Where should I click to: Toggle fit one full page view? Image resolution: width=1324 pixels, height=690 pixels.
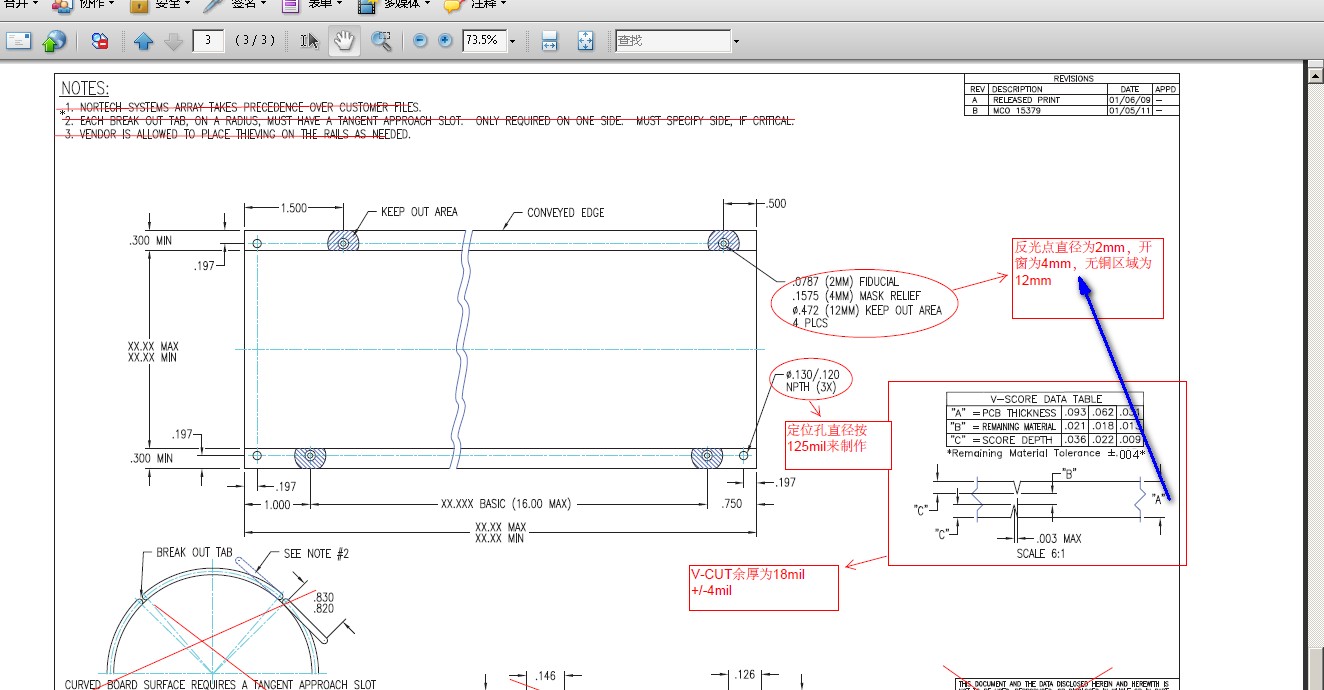(586, 41)
